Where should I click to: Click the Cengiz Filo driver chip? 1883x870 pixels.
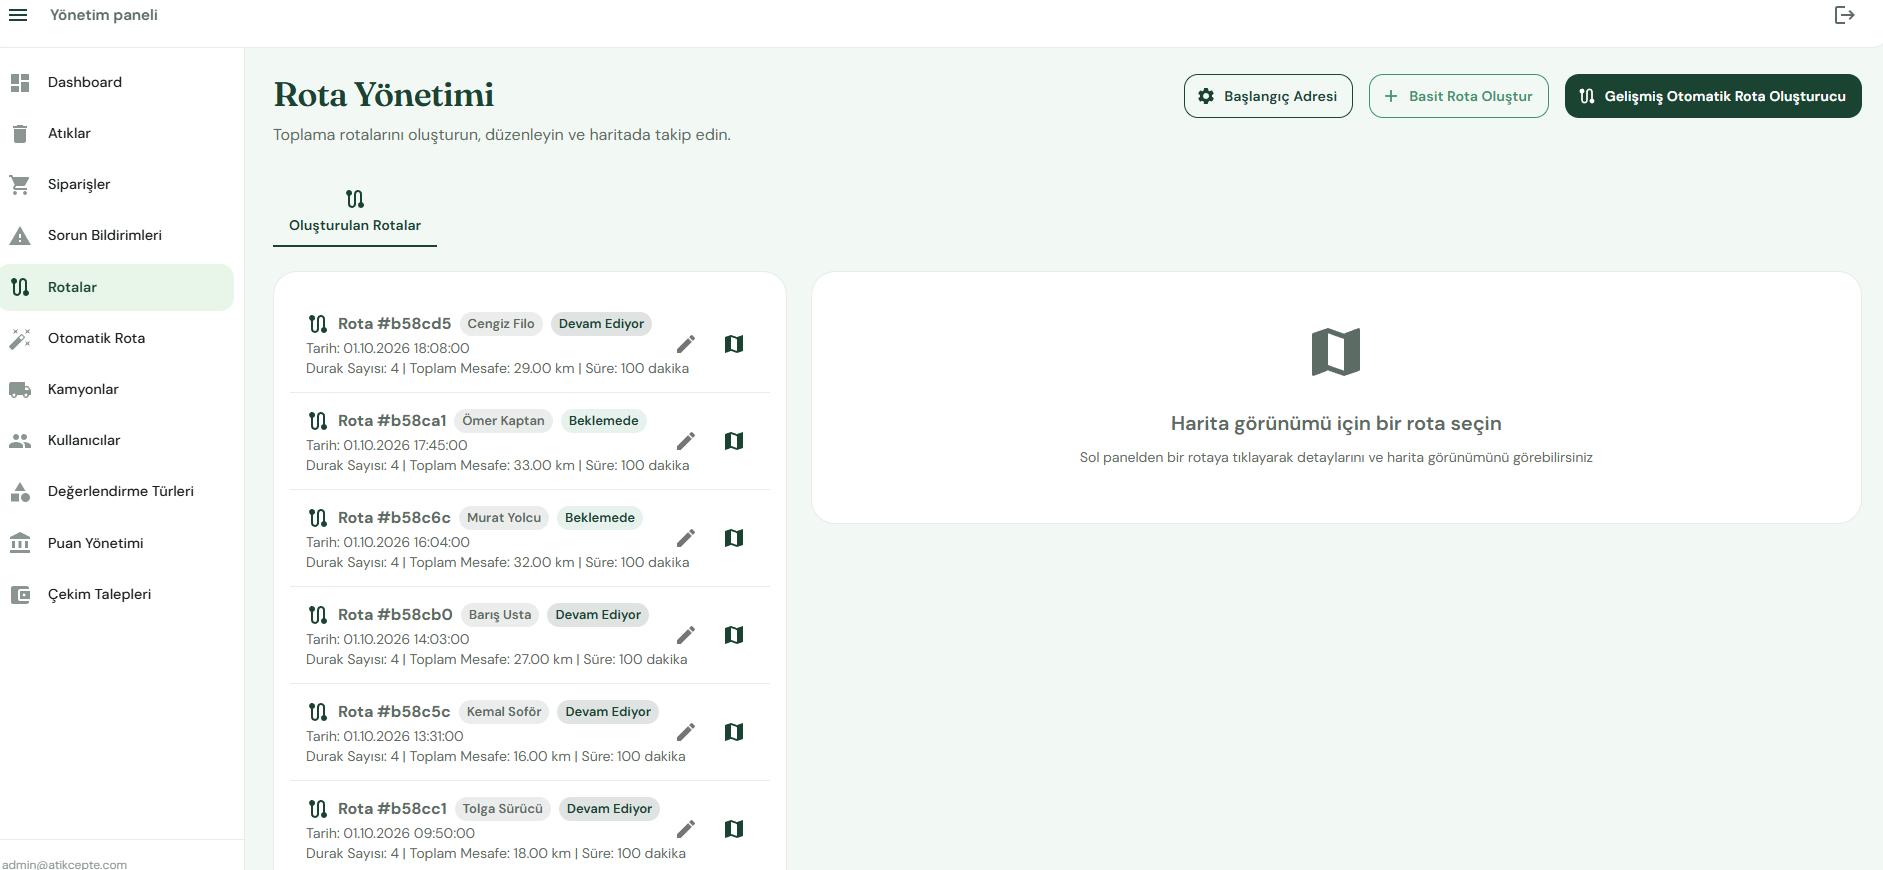[501, 324]
